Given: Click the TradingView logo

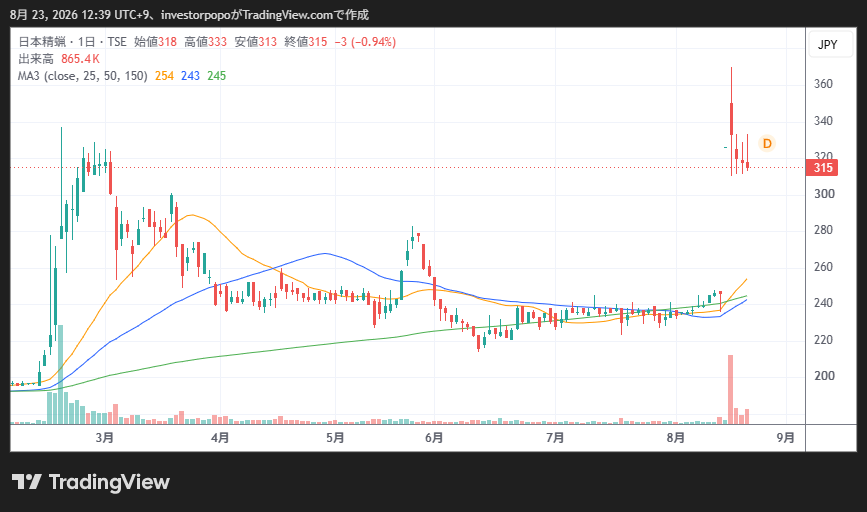Looking at the screenshot, I should point(91,482).
